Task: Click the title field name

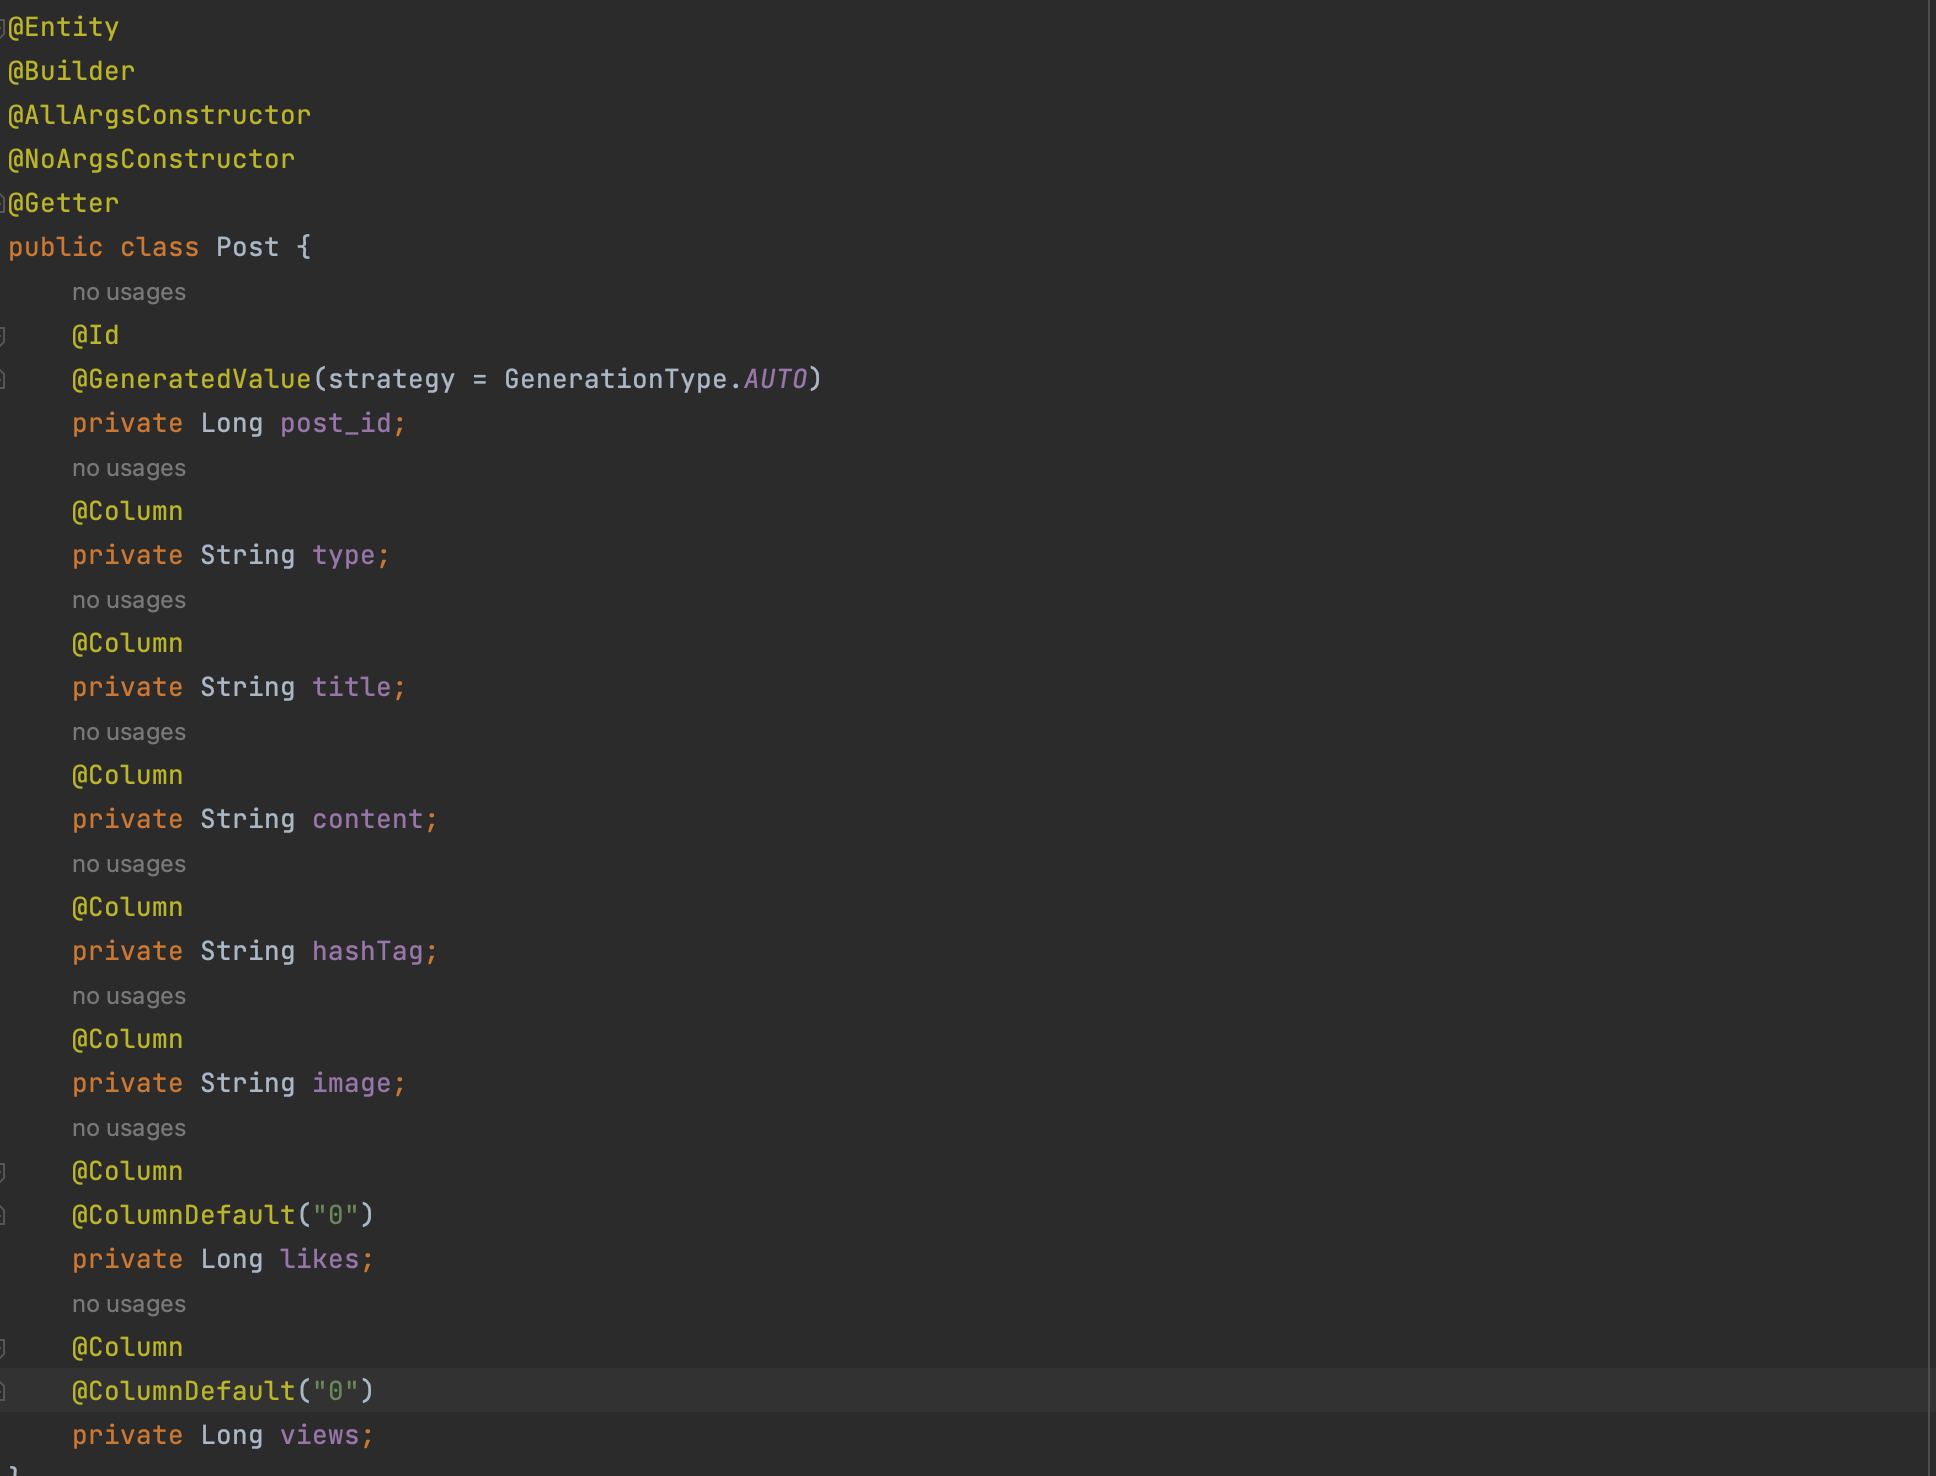Action: coord(352,687)
